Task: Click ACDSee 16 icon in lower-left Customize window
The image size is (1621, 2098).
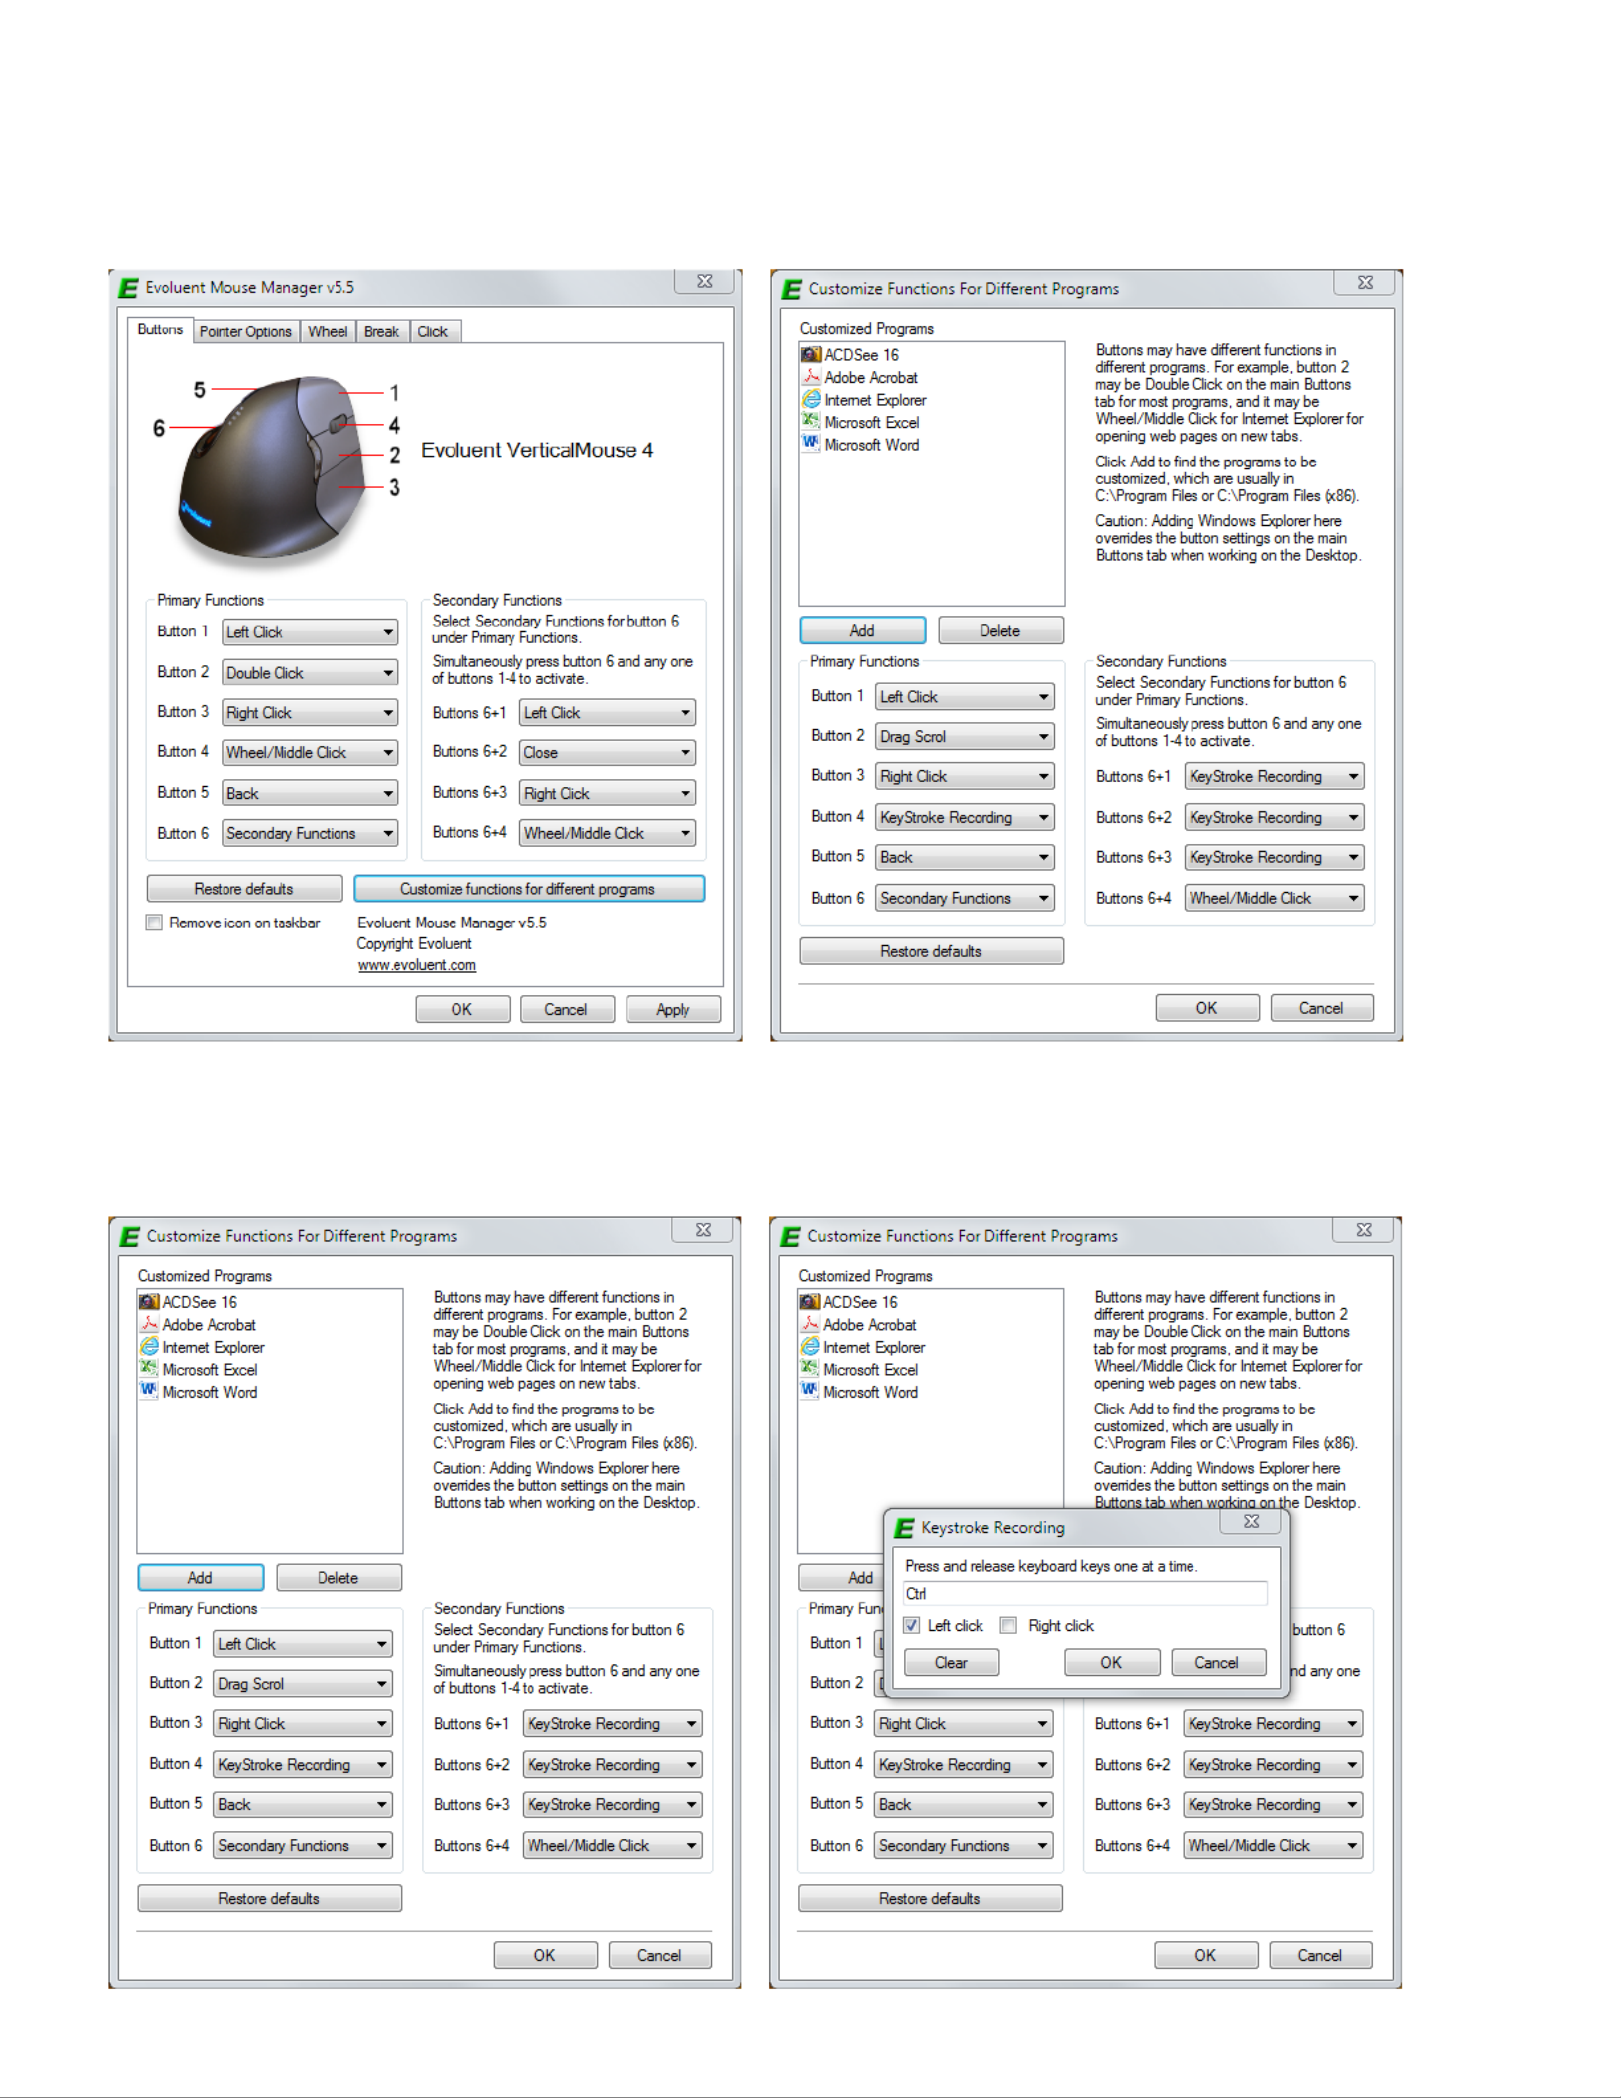Action: coord(149,1301)
